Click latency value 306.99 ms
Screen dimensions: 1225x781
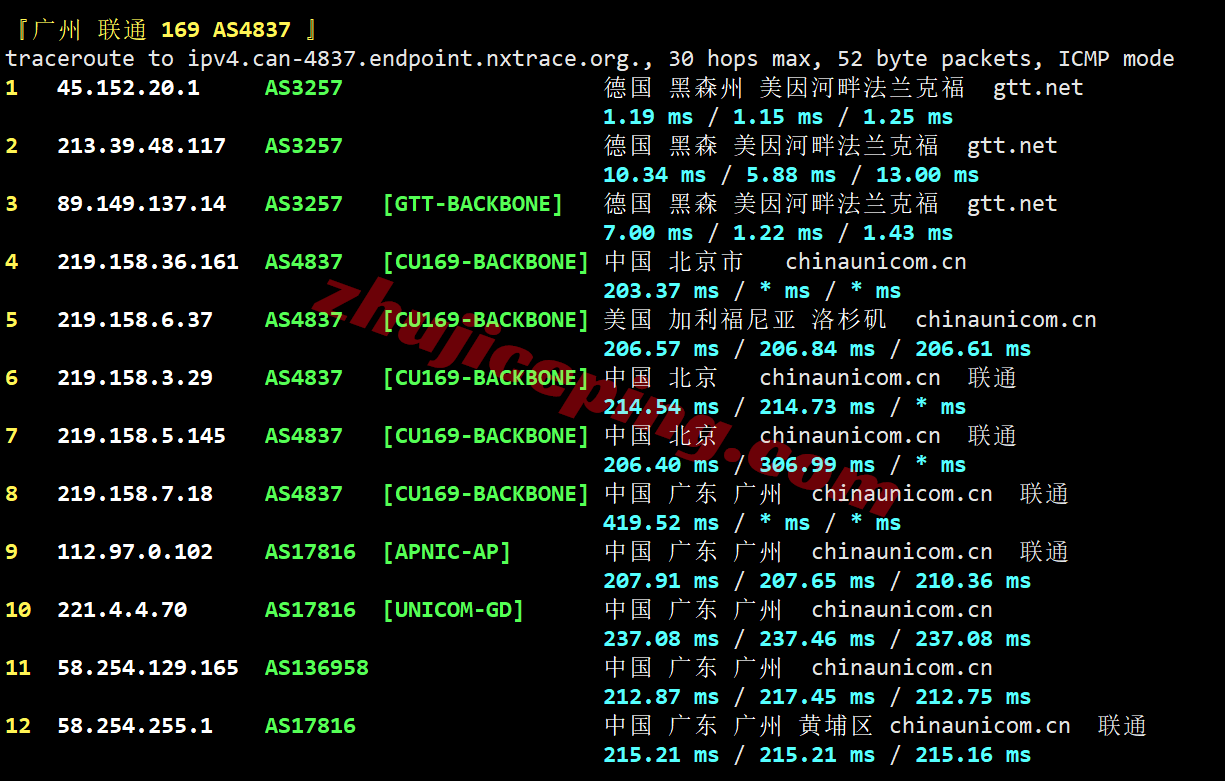817,465
